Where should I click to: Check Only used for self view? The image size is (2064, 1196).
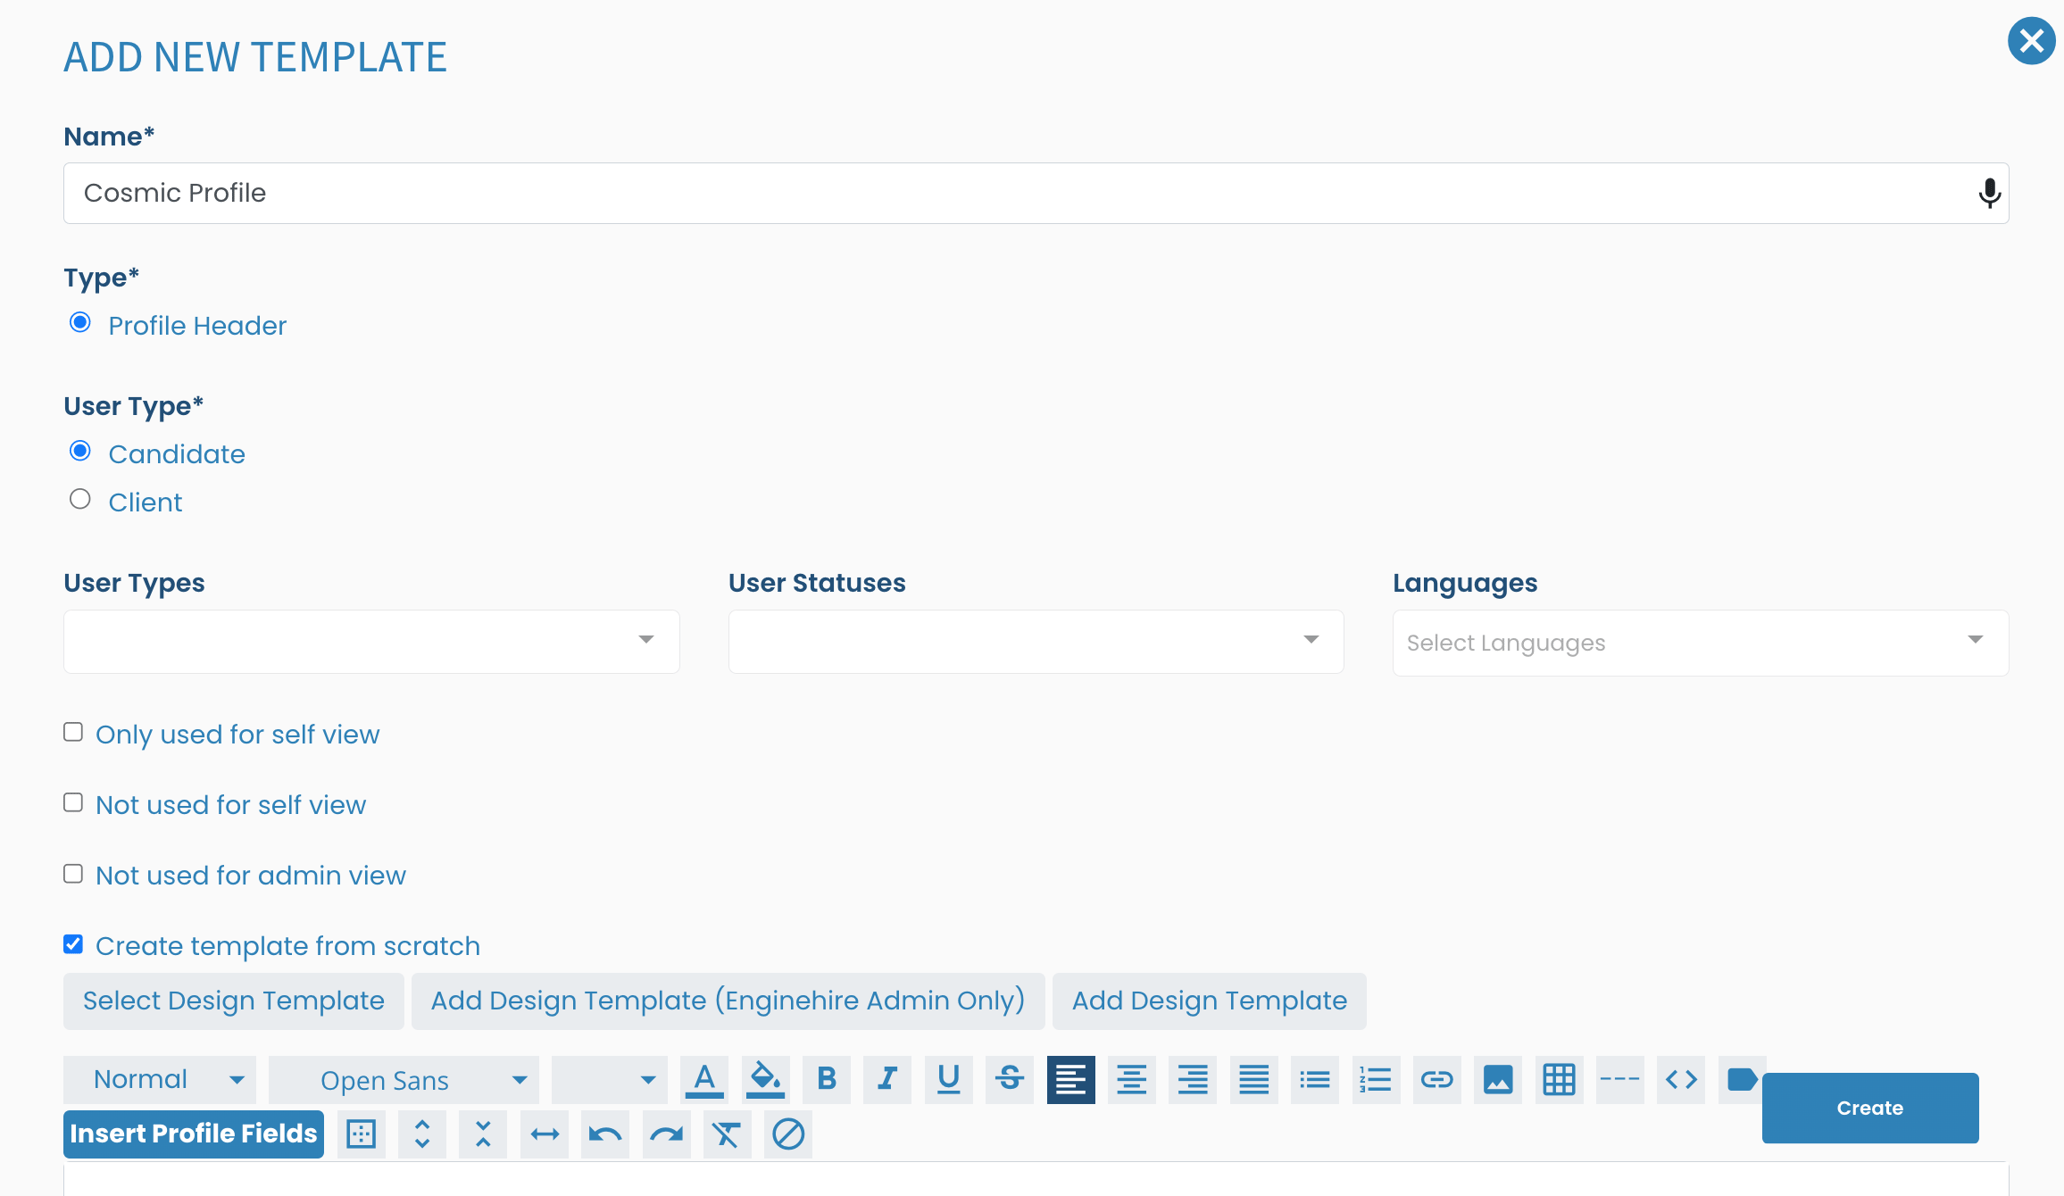coord(73,732)
